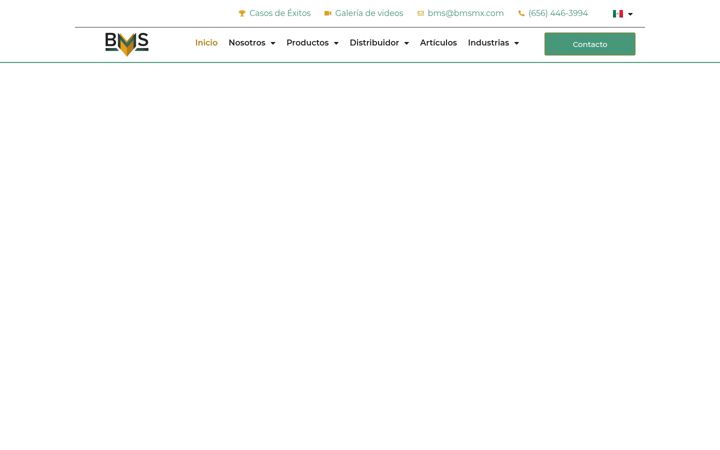Open the Artículos page
The height and width of the screenshot is (450, 720).
(439, 43)
